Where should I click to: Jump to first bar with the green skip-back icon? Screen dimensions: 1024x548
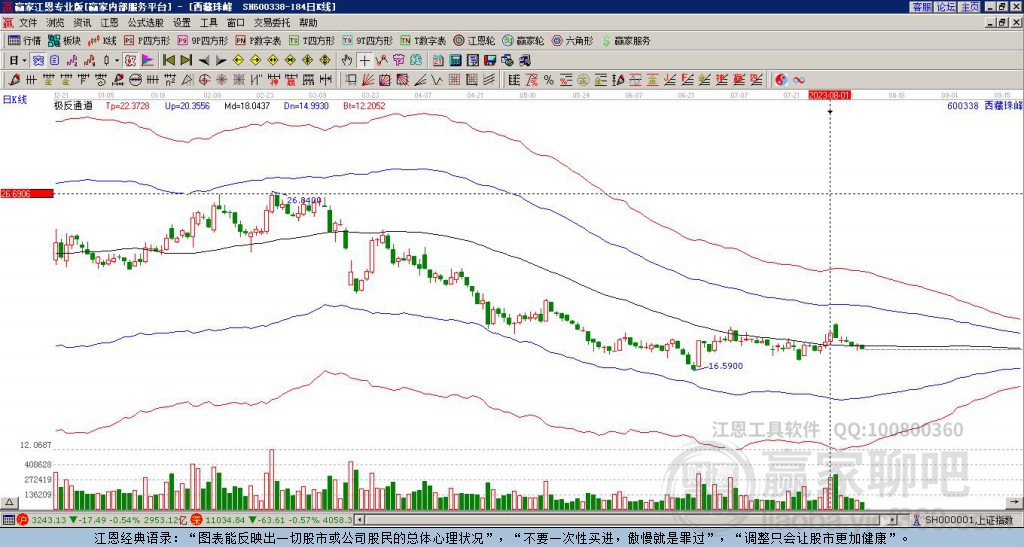click(x=168, y=61)
